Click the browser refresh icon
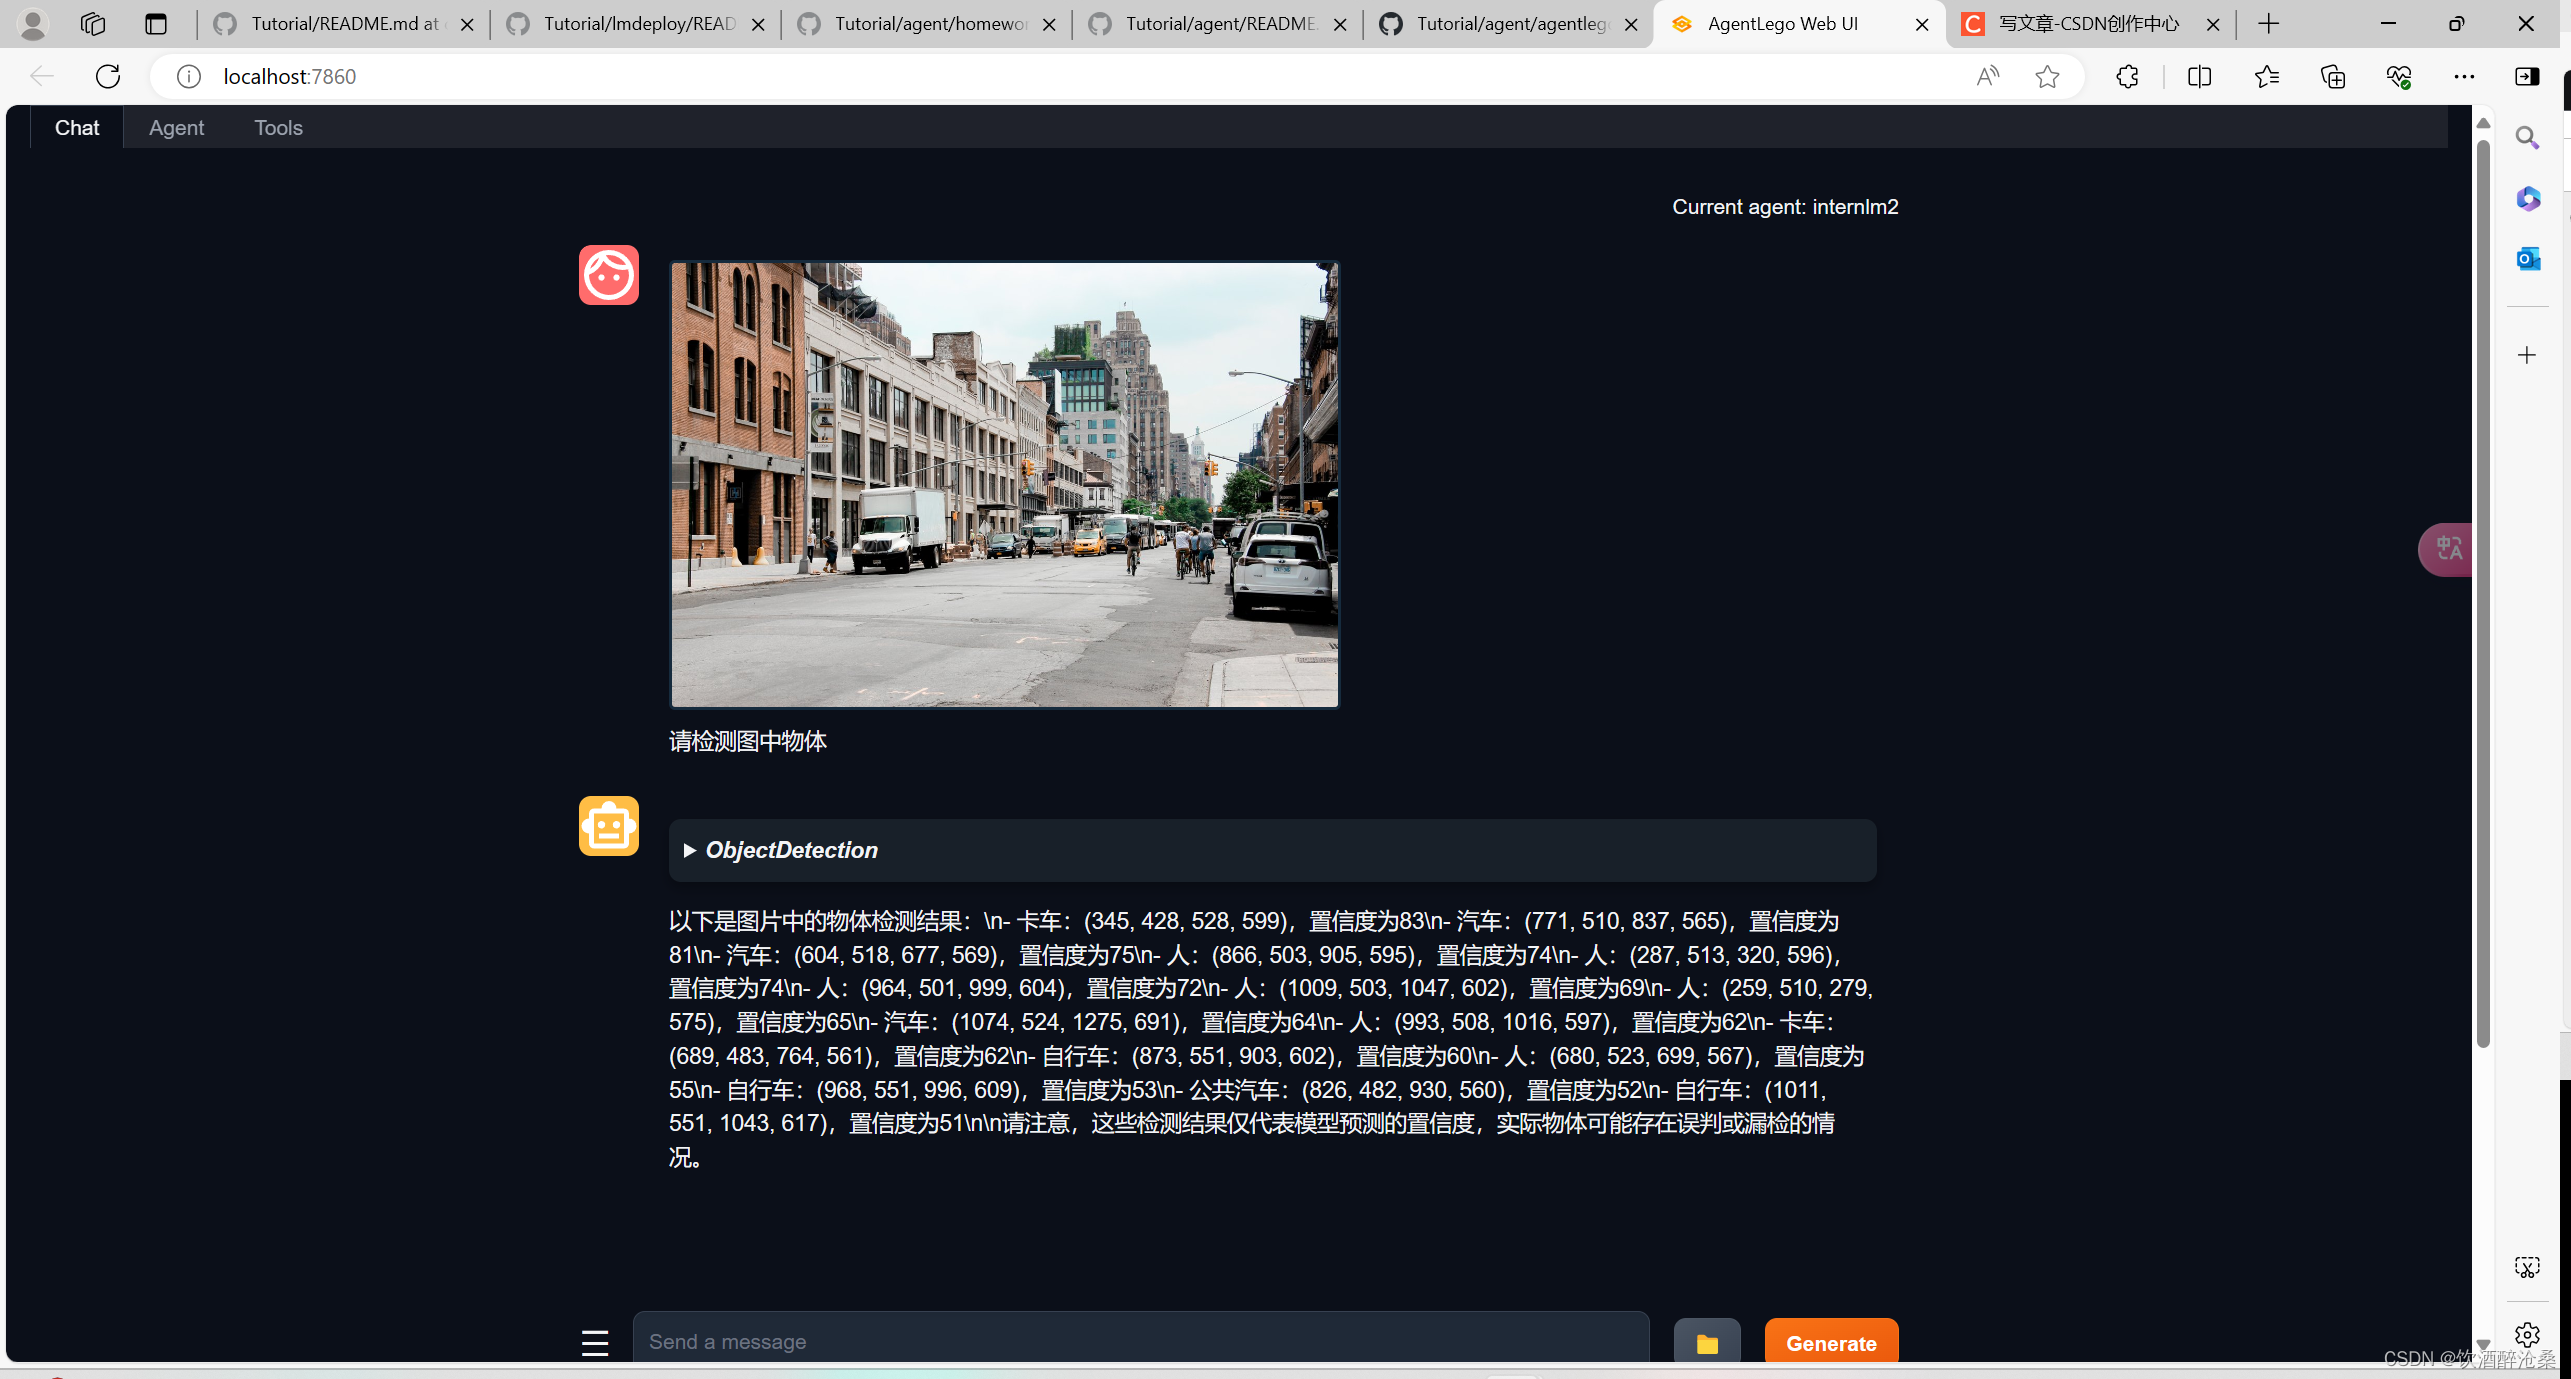This screenshot has height=1379, width=2571. (x=108, y=76)
